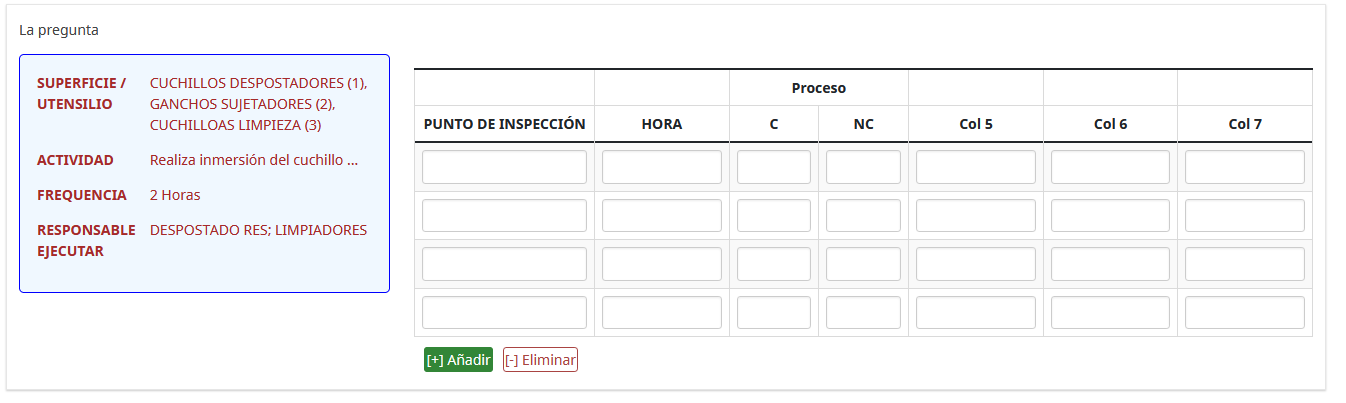
Task: Click third row C input box
Action: (x=774, y=264)
